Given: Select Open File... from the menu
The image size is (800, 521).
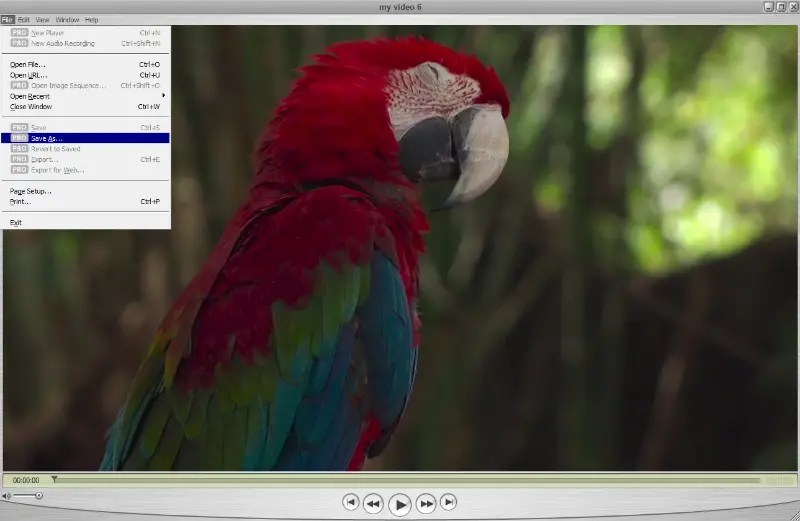Looking at the screenshot, I should [x=86, y=64].
